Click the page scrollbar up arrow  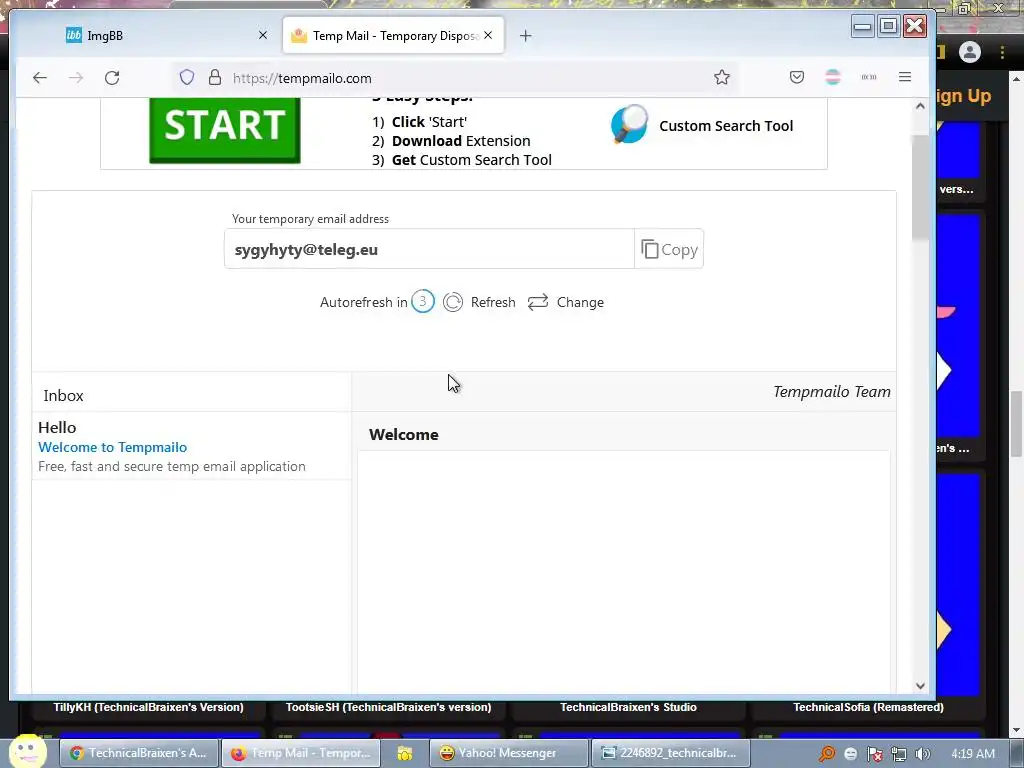920,106
